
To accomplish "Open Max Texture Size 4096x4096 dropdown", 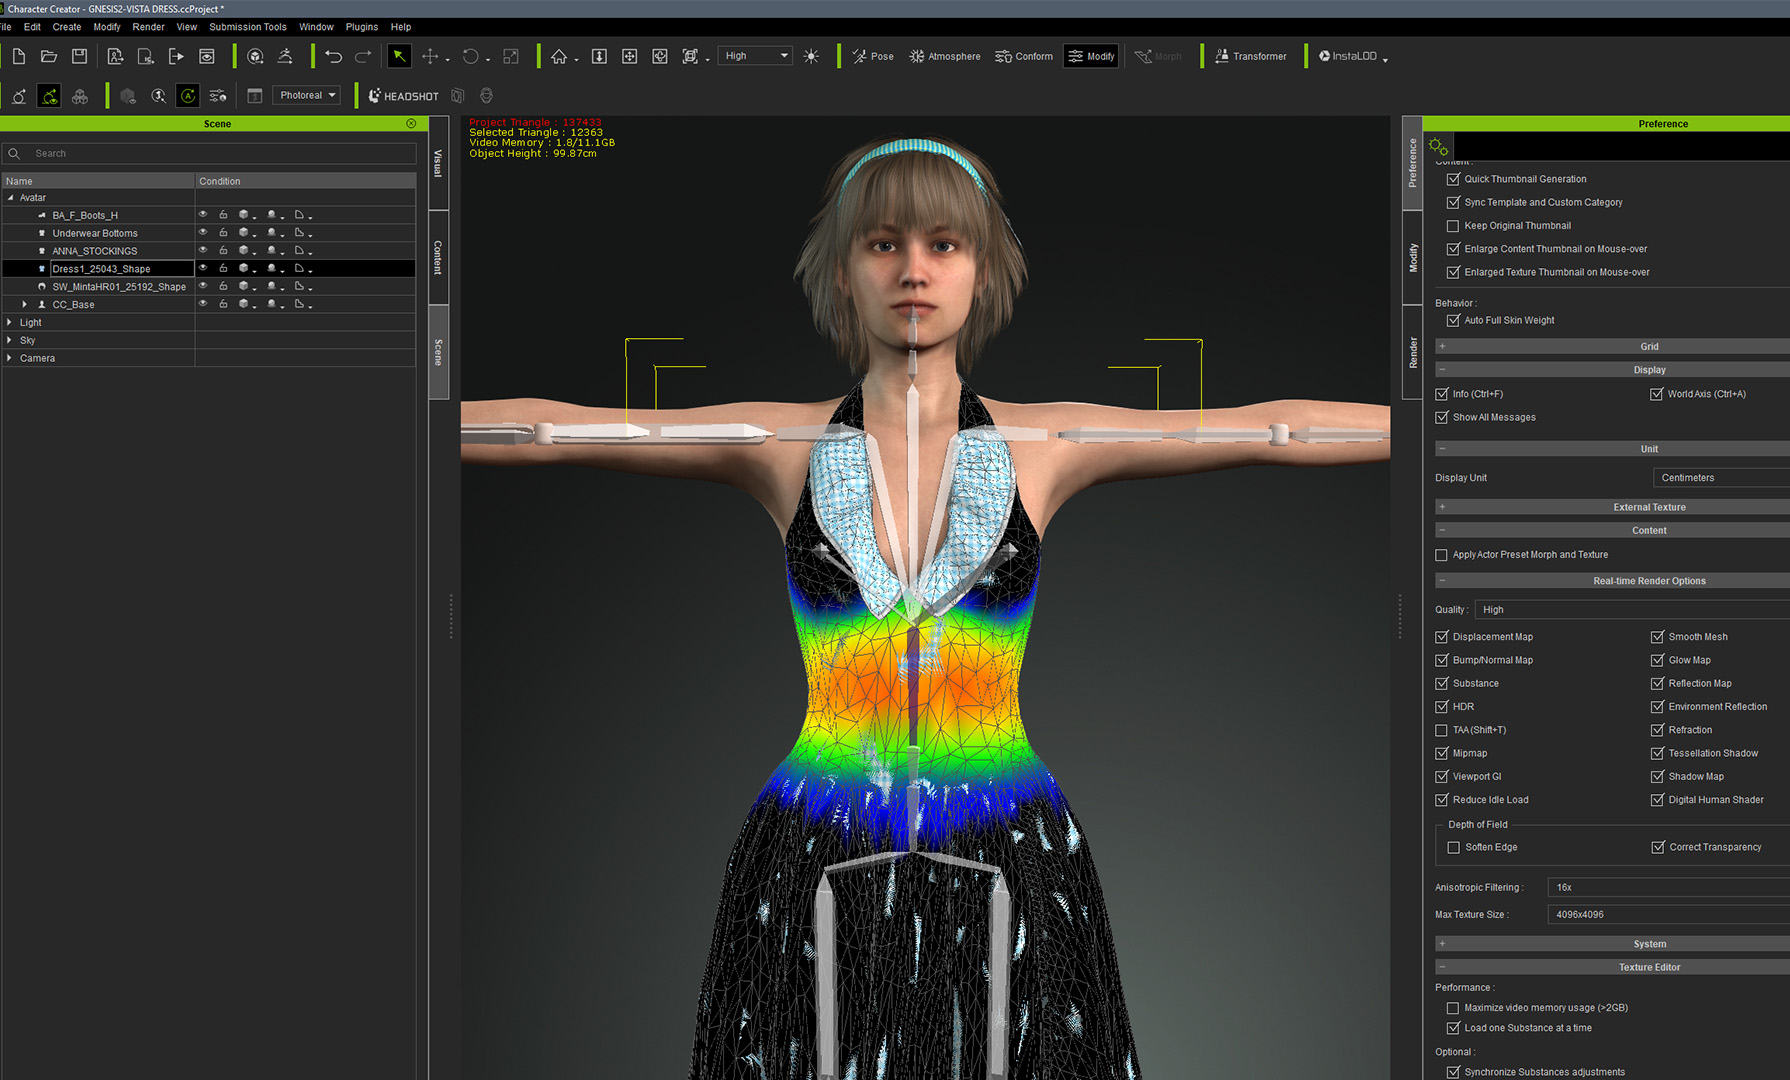I will 1668,914.
